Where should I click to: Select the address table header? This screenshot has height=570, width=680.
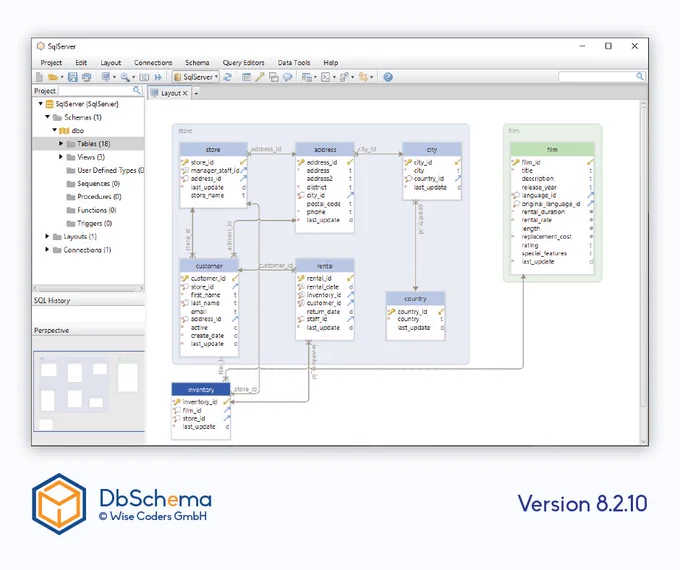[325, 150]
